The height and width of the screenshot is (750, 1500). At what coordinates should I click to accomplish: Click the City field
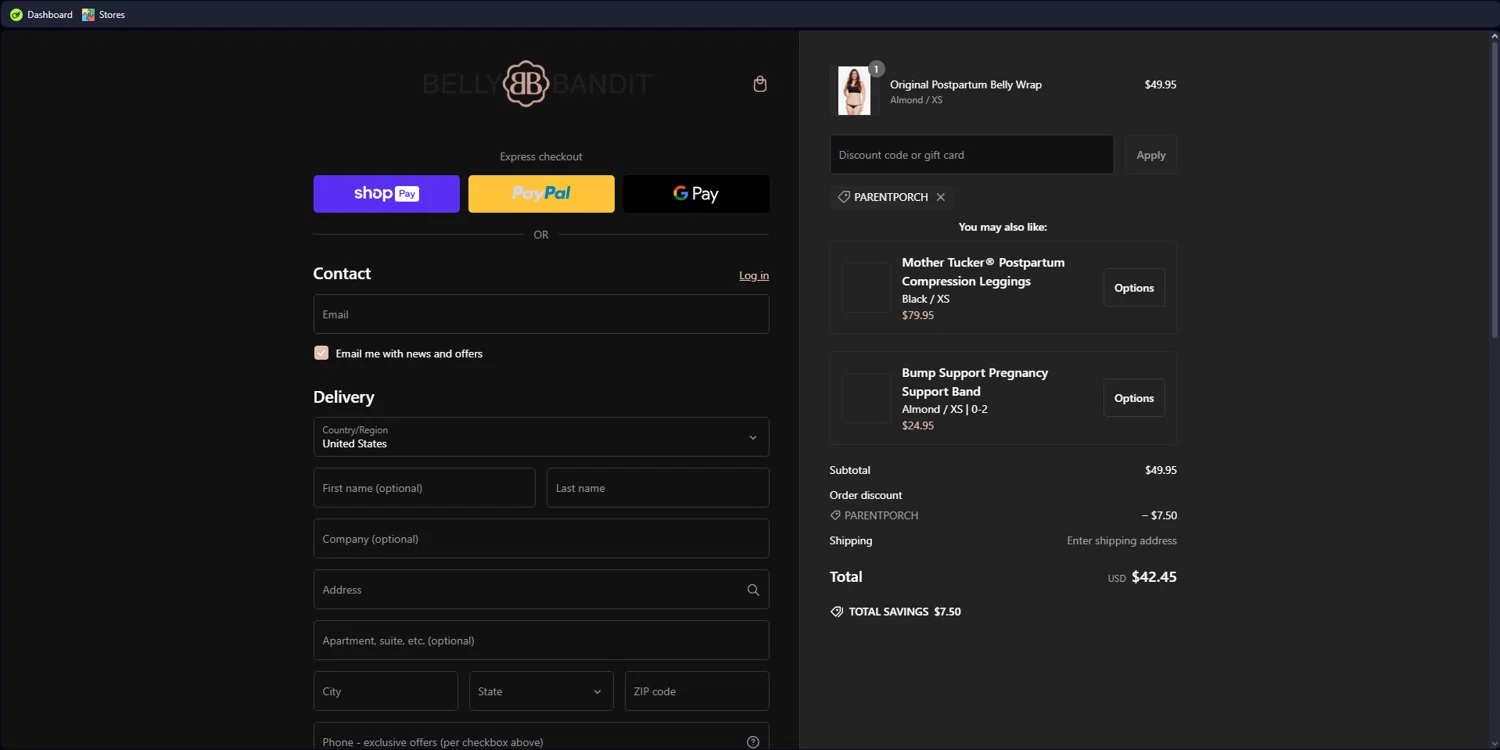386,691
